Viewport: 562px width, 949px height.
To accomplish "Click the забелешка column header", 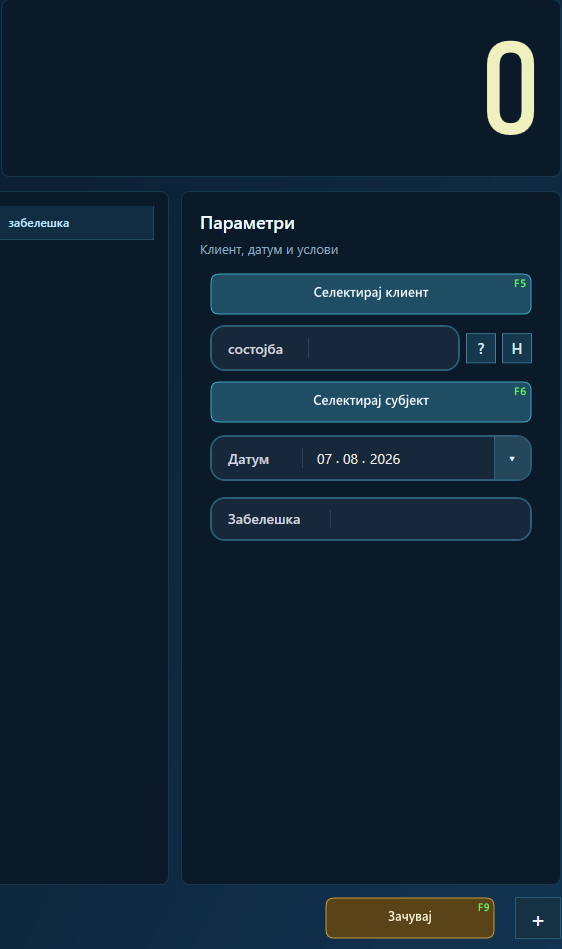I will pyautogui.click(x=77, y=223).
